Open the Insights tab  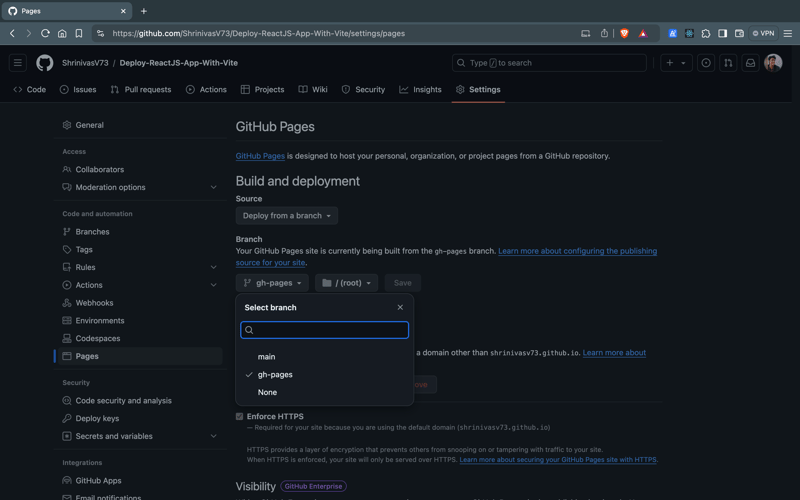pyautogui.click(x=420, y=89)
